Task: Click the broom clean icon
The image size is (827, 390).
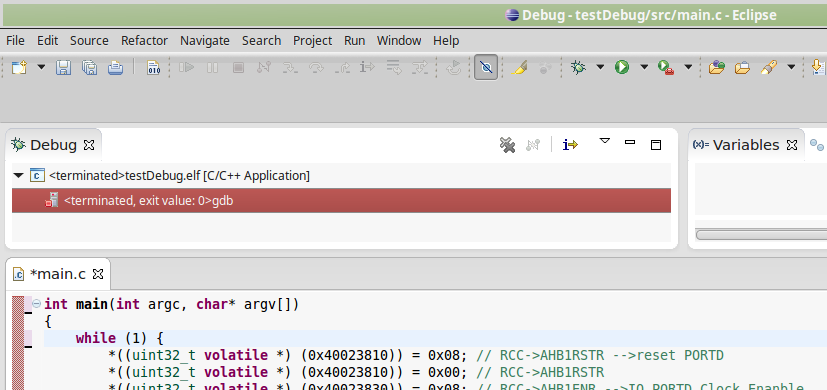Action: 520,68
